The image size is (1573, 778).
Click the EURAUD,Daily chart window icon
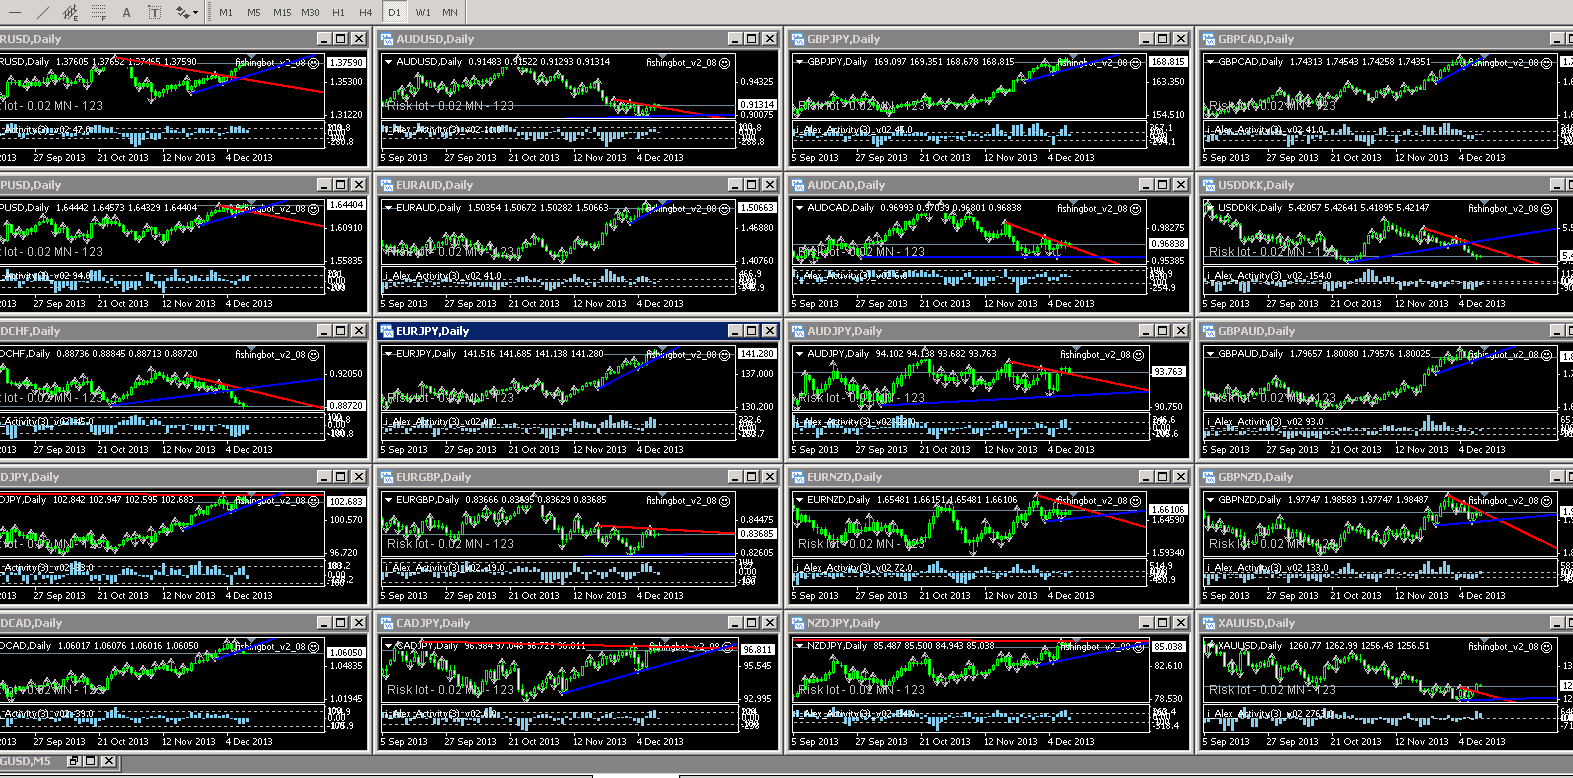point(387,185)
